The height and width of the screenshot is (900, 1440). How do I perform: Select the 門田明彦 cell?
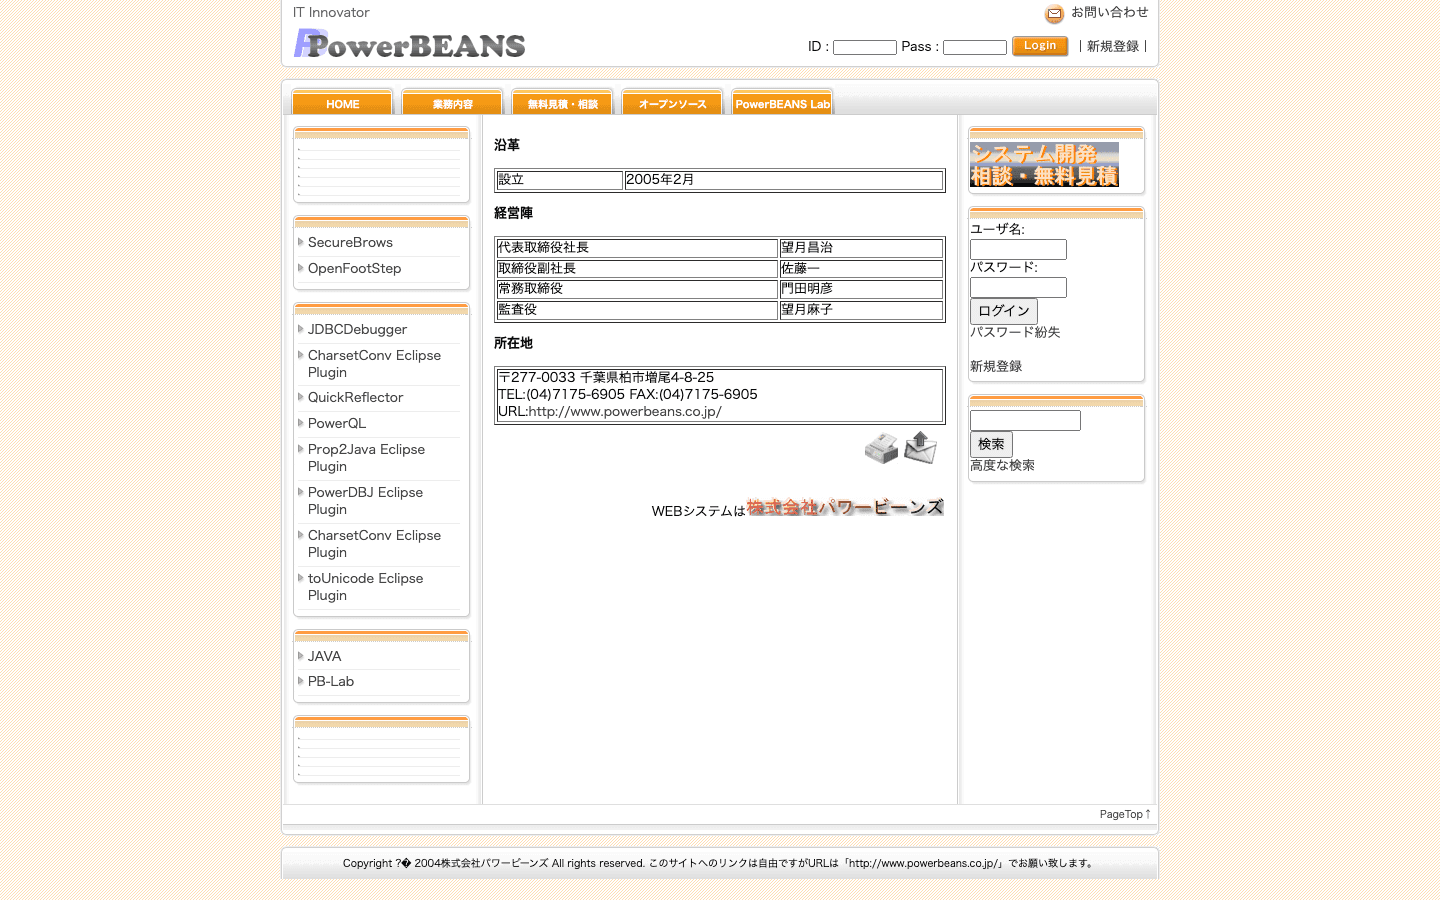tap(861, 289)
